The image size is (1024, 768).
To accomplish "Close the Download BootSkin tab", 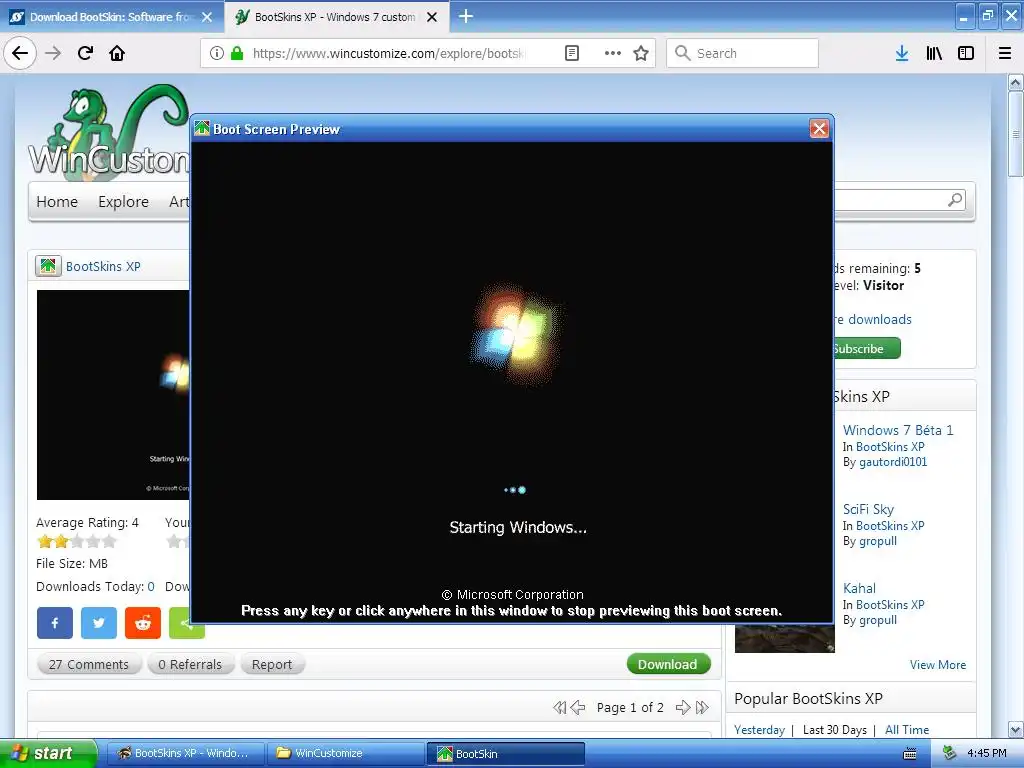I will pos(207,17).
